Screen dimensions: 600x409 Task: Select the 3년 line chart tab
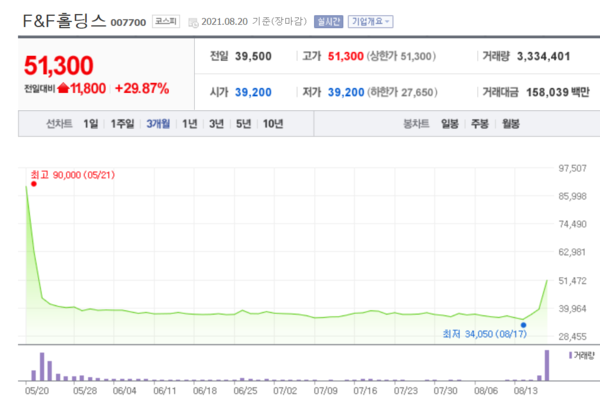(x=216, y=124)
